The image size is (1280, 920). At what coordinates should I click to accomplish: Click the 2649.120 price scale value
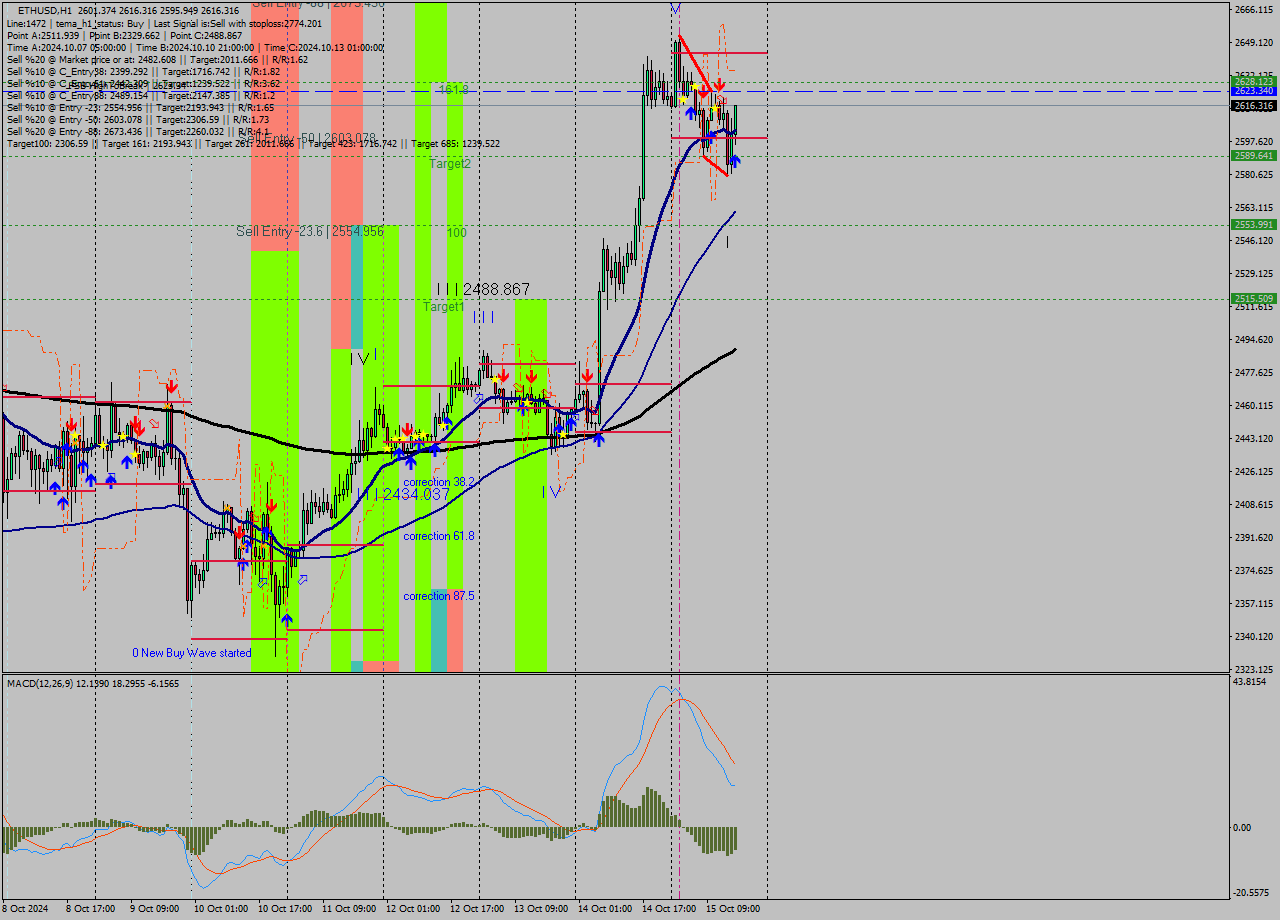(1254, 43)
